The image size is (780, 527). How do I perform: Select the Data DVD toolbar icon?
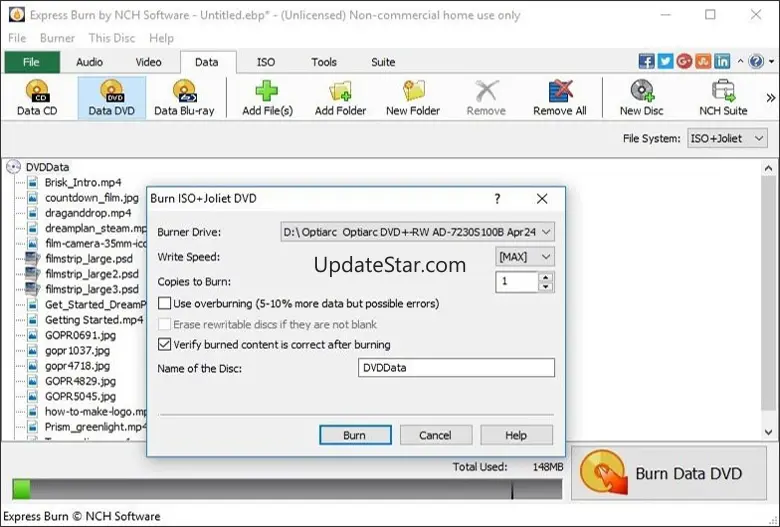111,97
